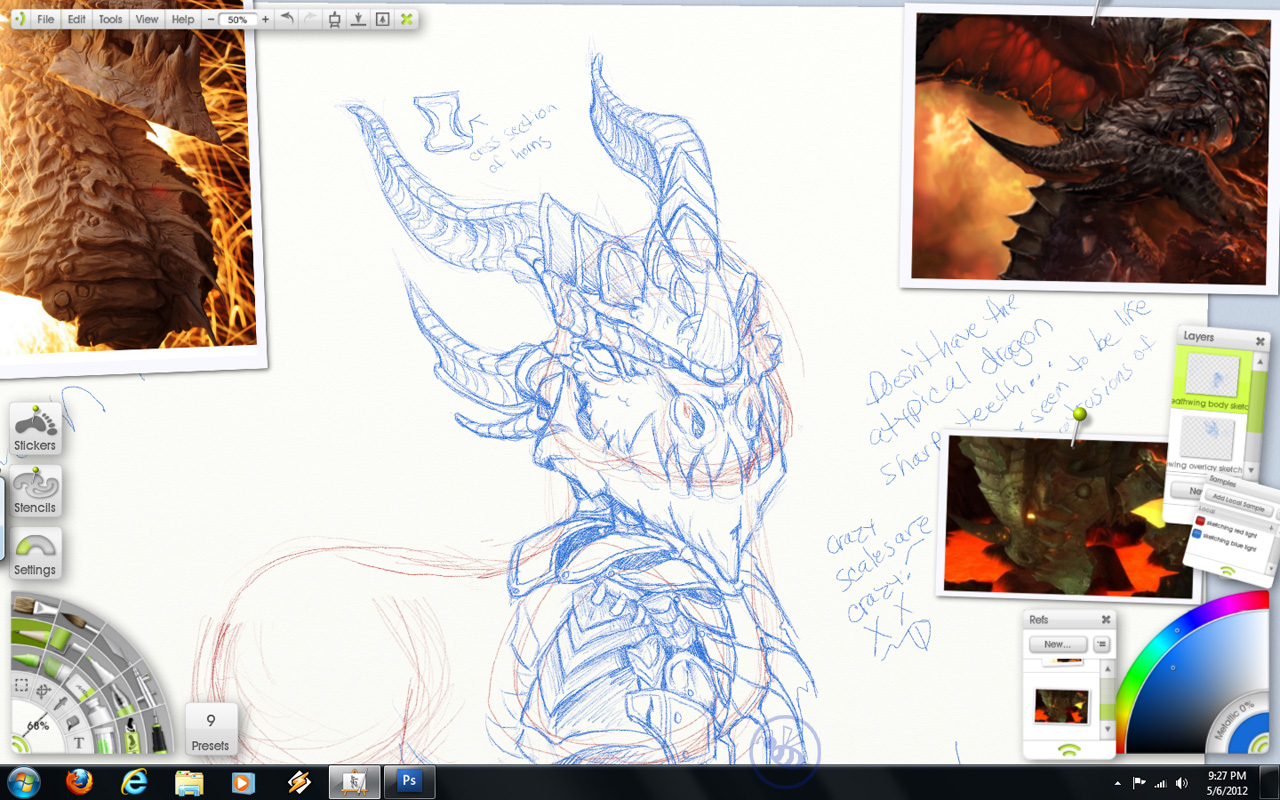1280x800 pixels.
Task: Open the Stencils panel
Action: [35, 492]
